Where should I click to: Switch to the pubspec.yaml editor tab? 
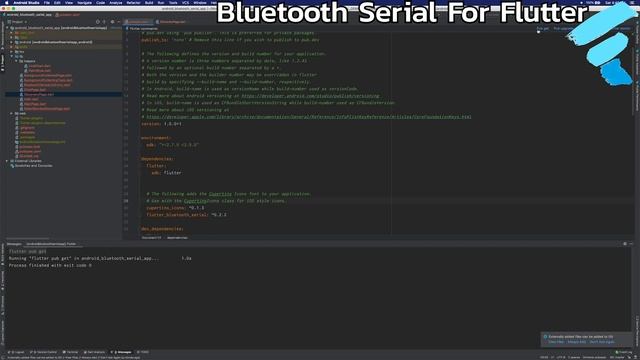point(139,22)
